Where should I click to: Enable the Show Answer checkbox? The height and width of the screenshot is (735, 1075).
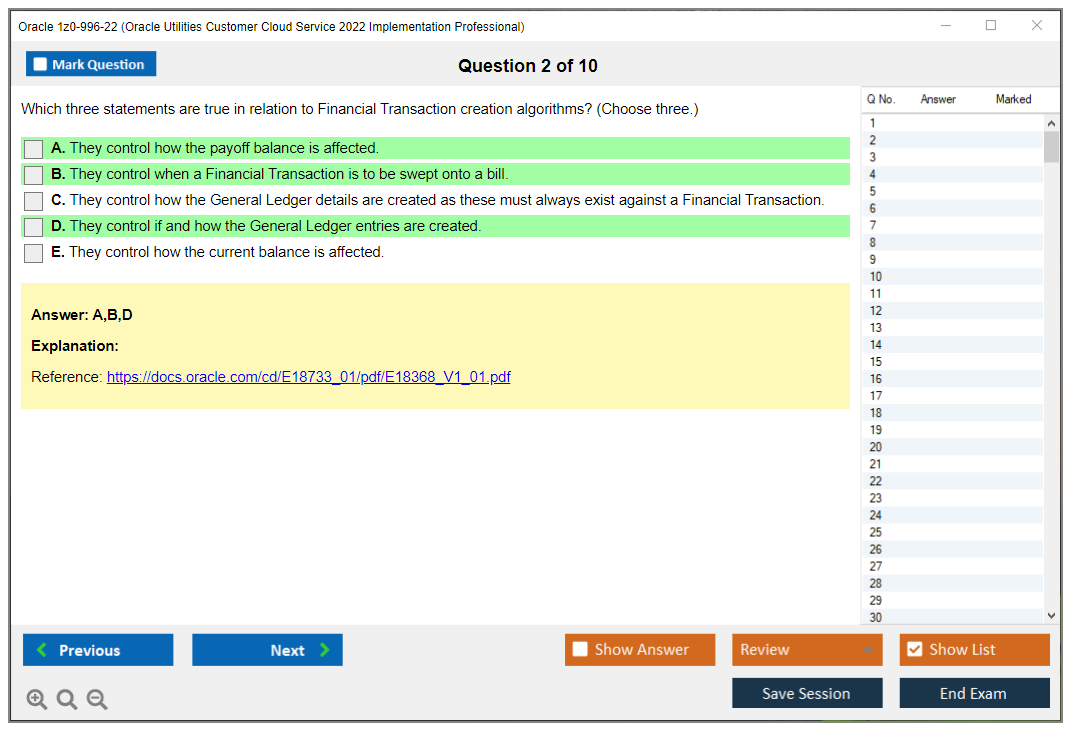point(580,649)
